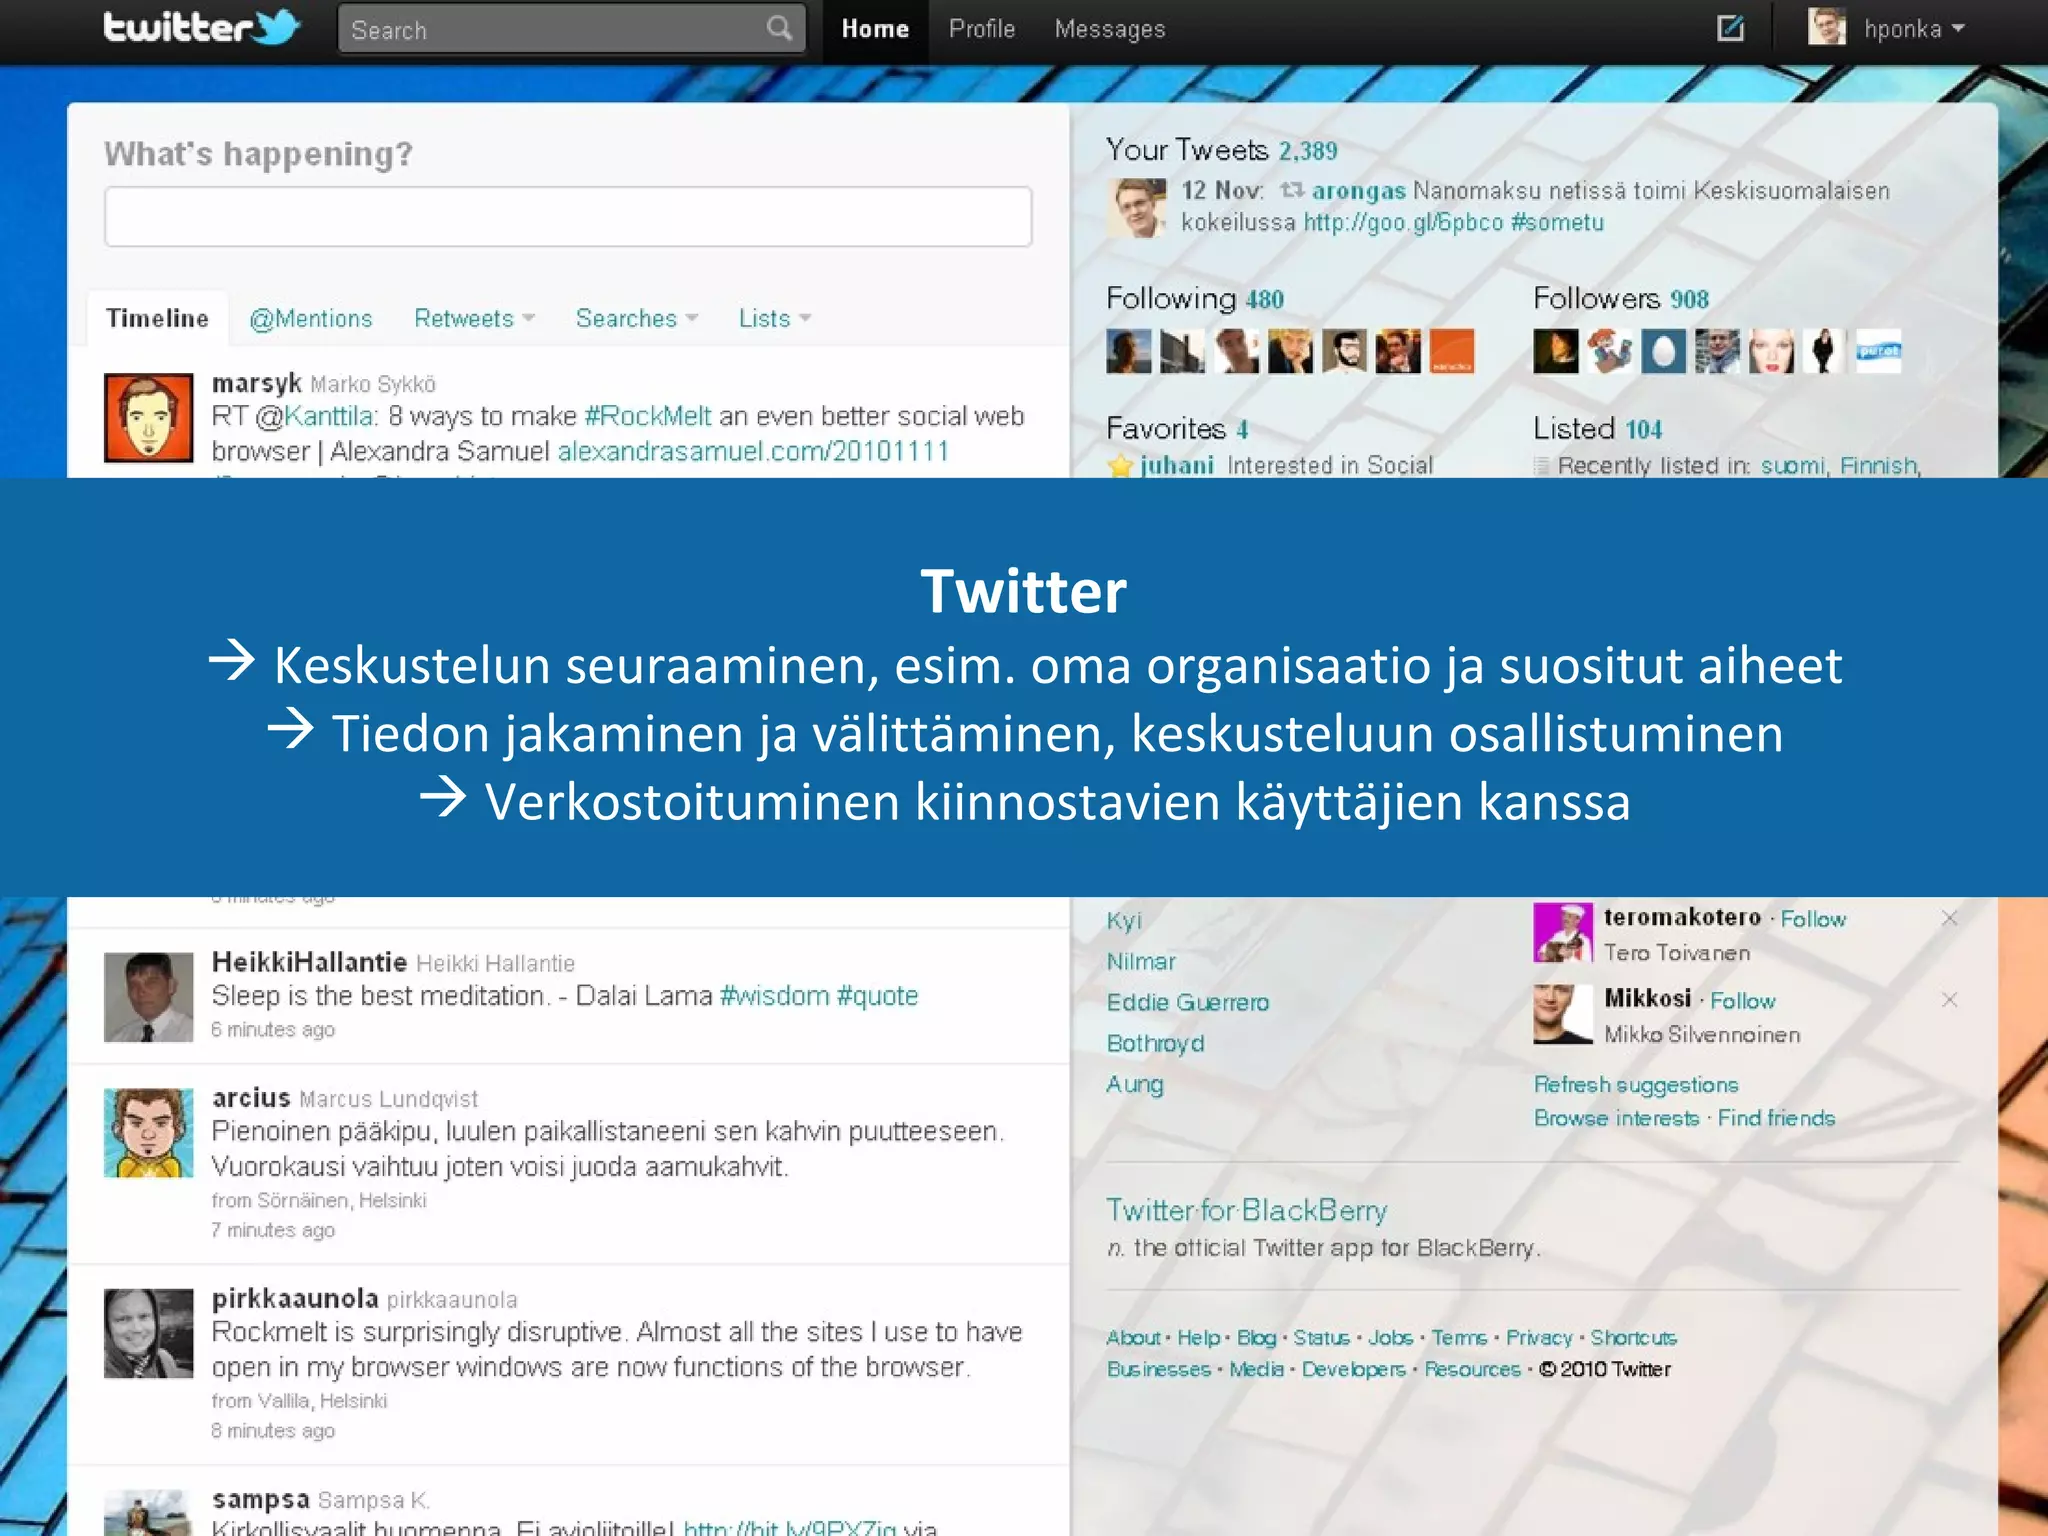2048x1536 pixels.
Task: Click the last Followers avatar thumbnail
Action: point(1878,351)
